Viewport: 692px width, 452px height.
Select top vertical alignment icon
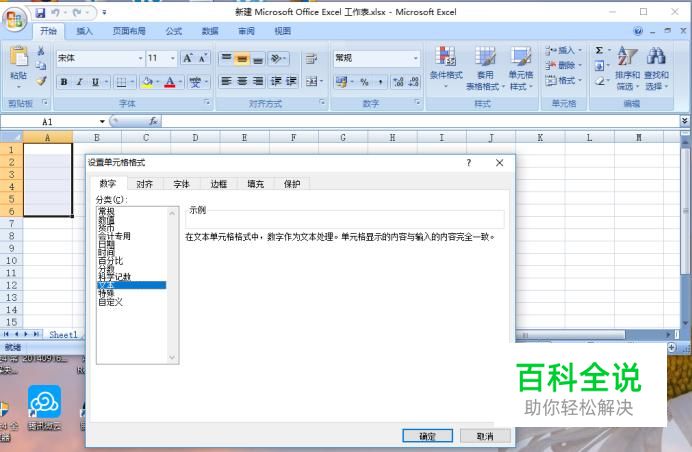coord(226,58)
